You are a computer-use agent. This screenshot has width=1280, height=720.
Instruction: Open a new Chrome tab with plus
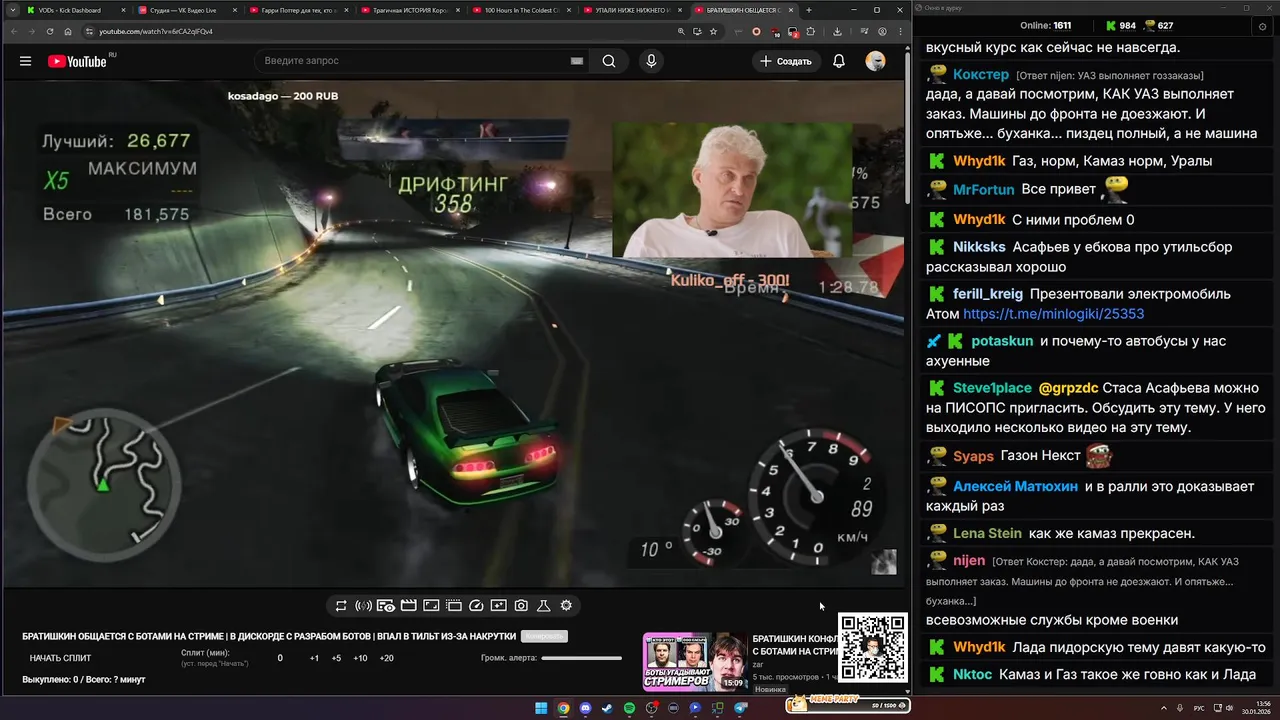[808, 10]
